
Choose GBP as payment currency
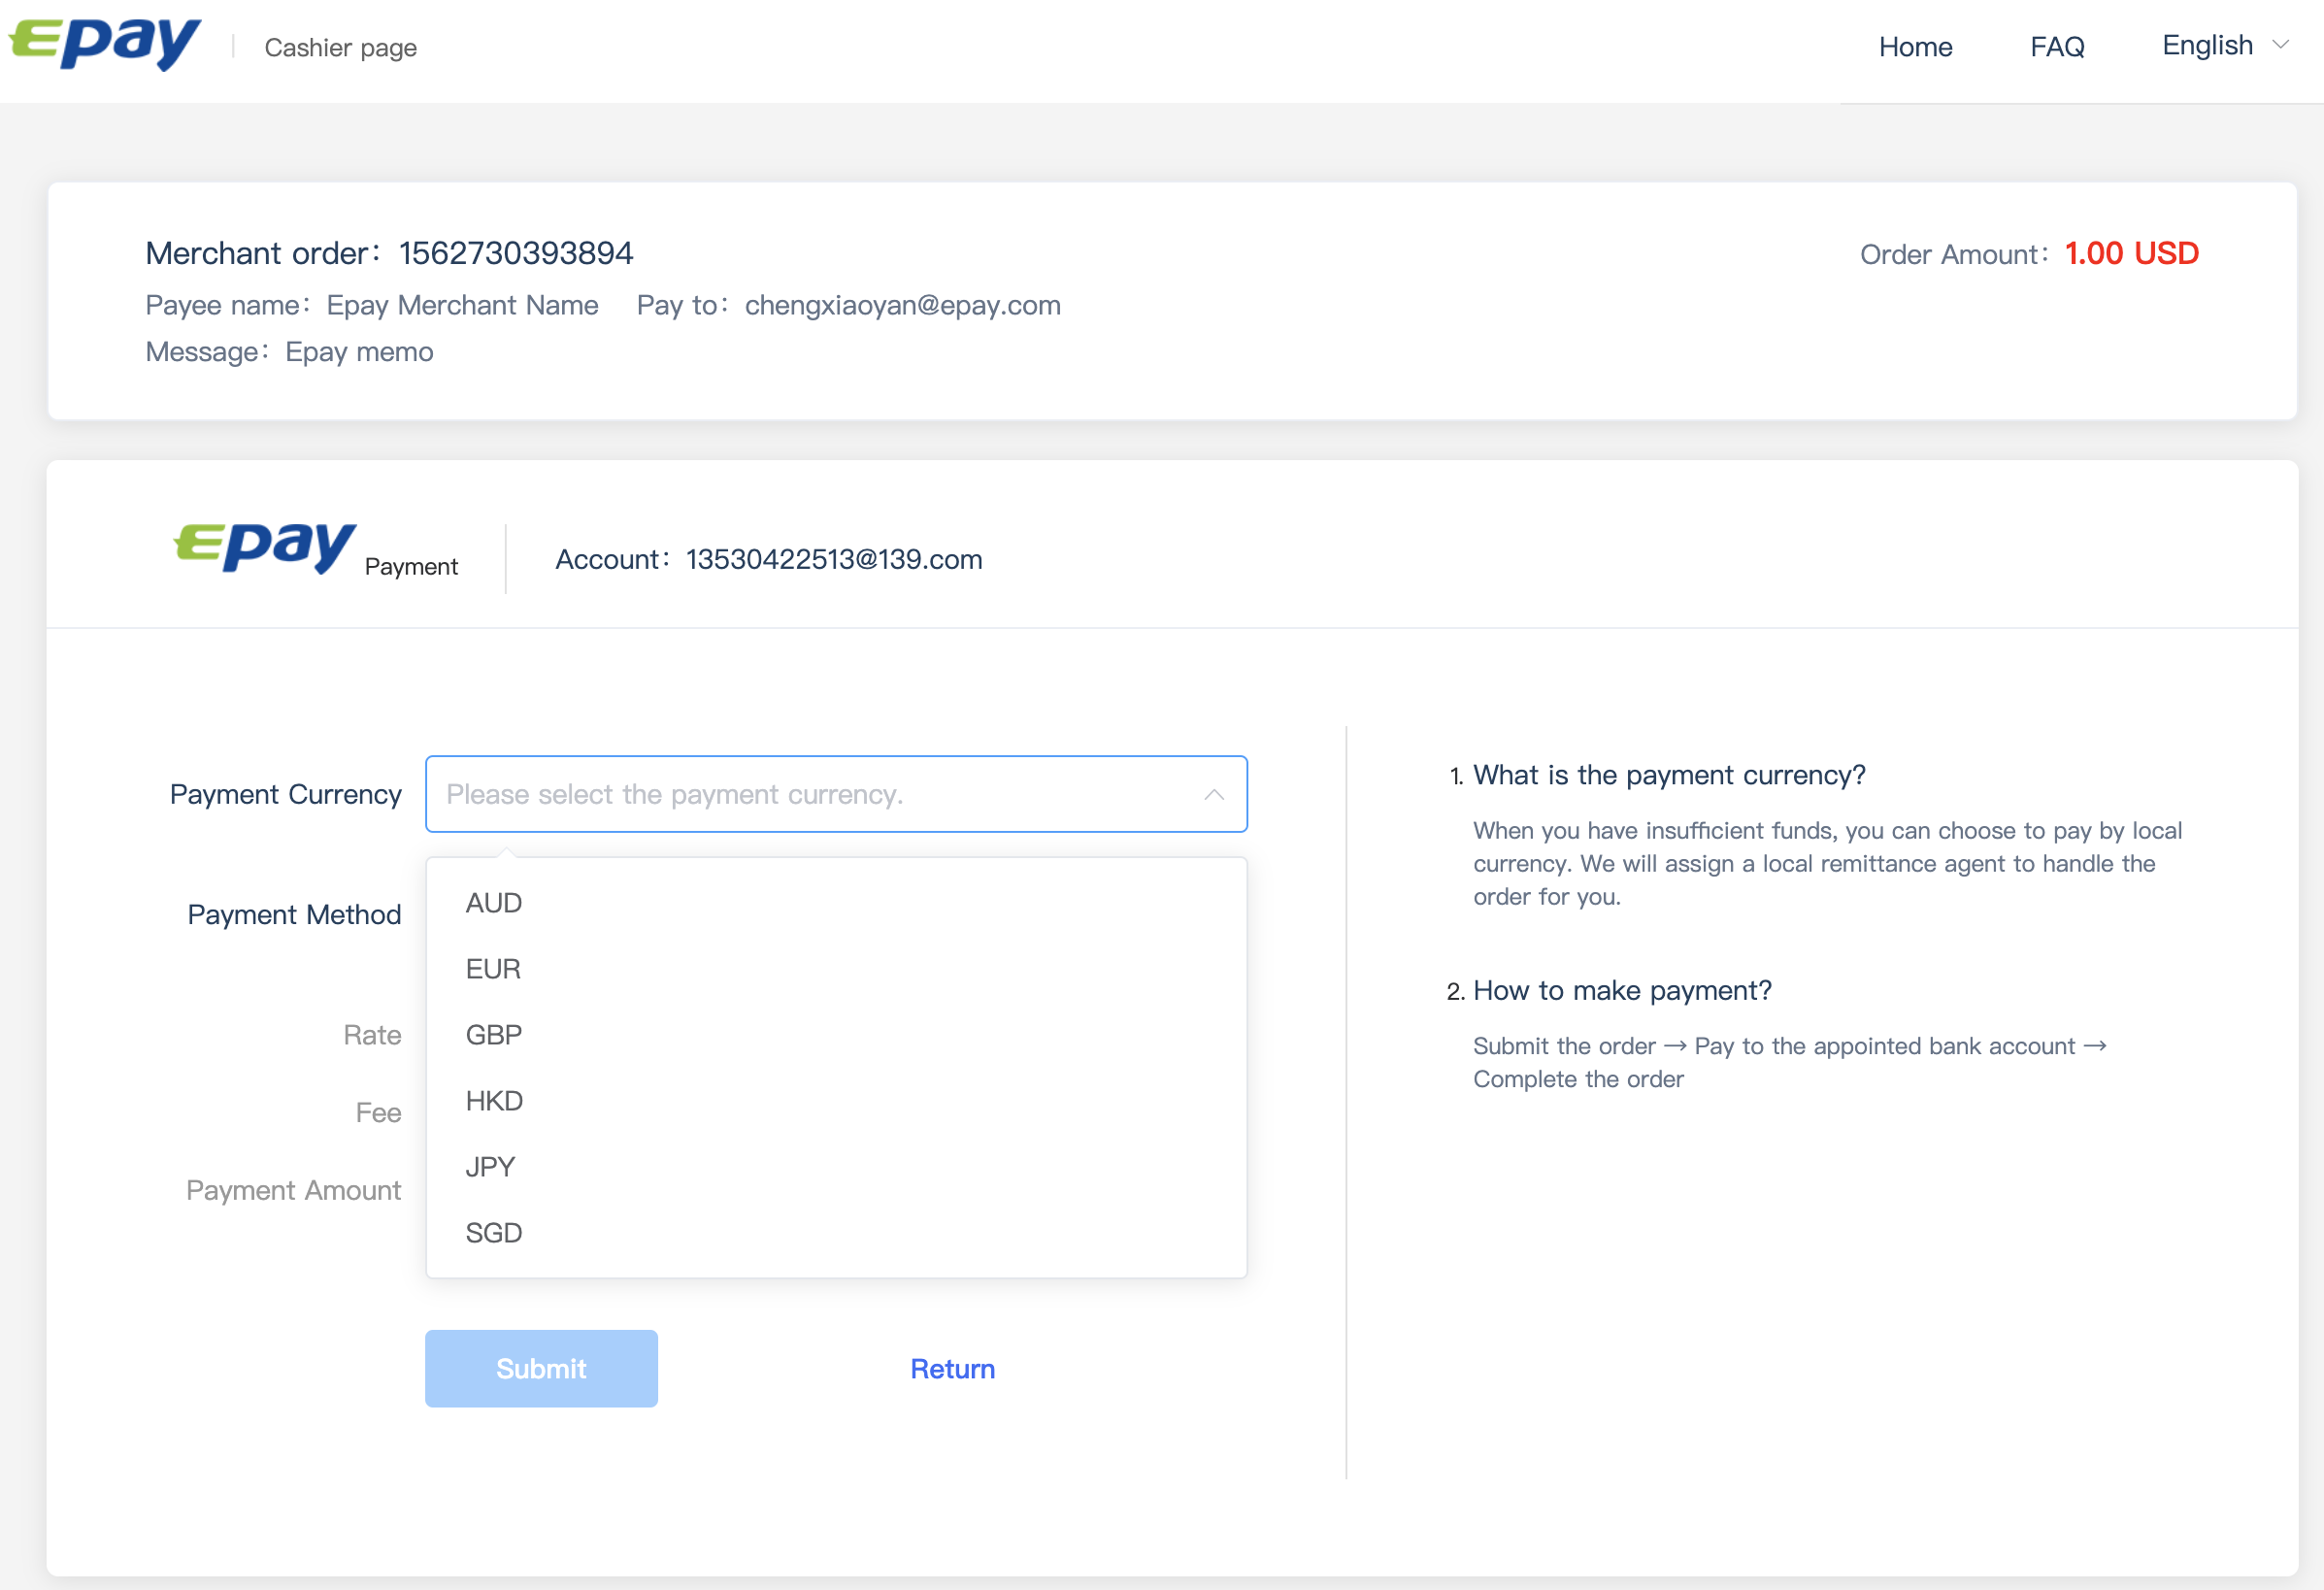494,1035
